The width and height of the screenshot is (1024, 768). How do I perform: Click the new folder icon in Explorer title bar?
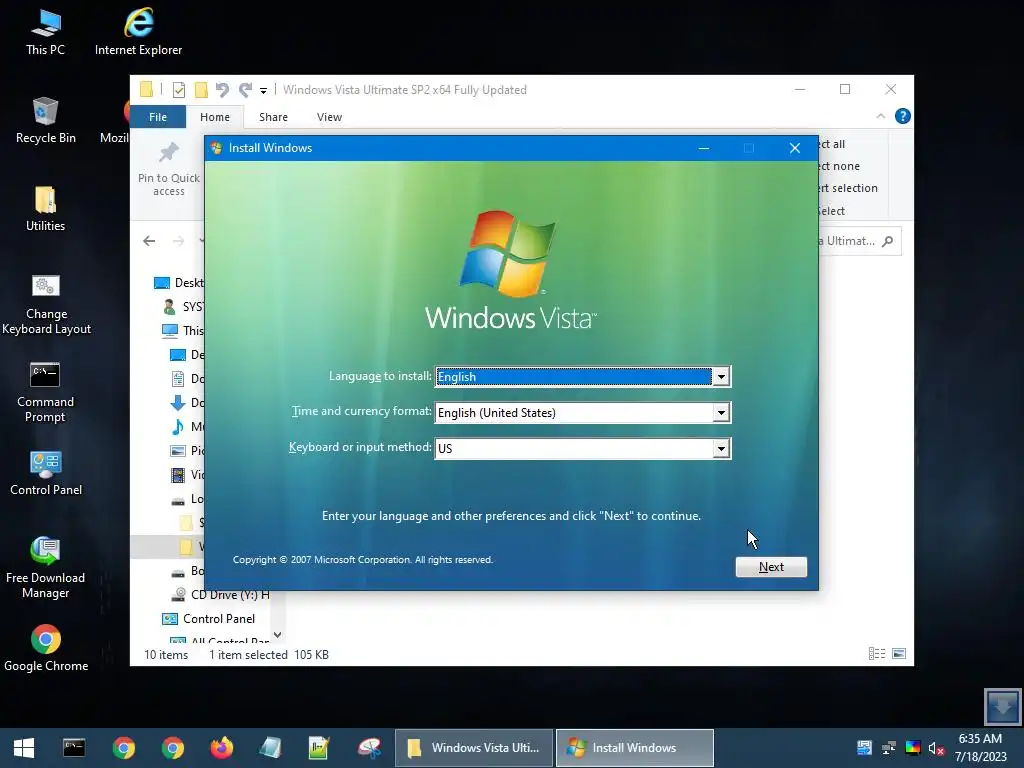pos(201,89)
